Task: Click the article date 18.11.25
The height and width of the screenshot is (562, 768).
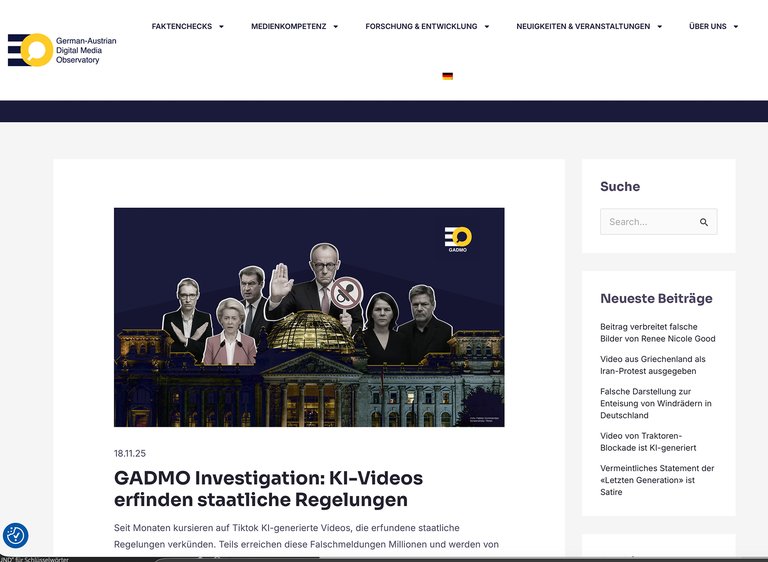Action: 130,453
